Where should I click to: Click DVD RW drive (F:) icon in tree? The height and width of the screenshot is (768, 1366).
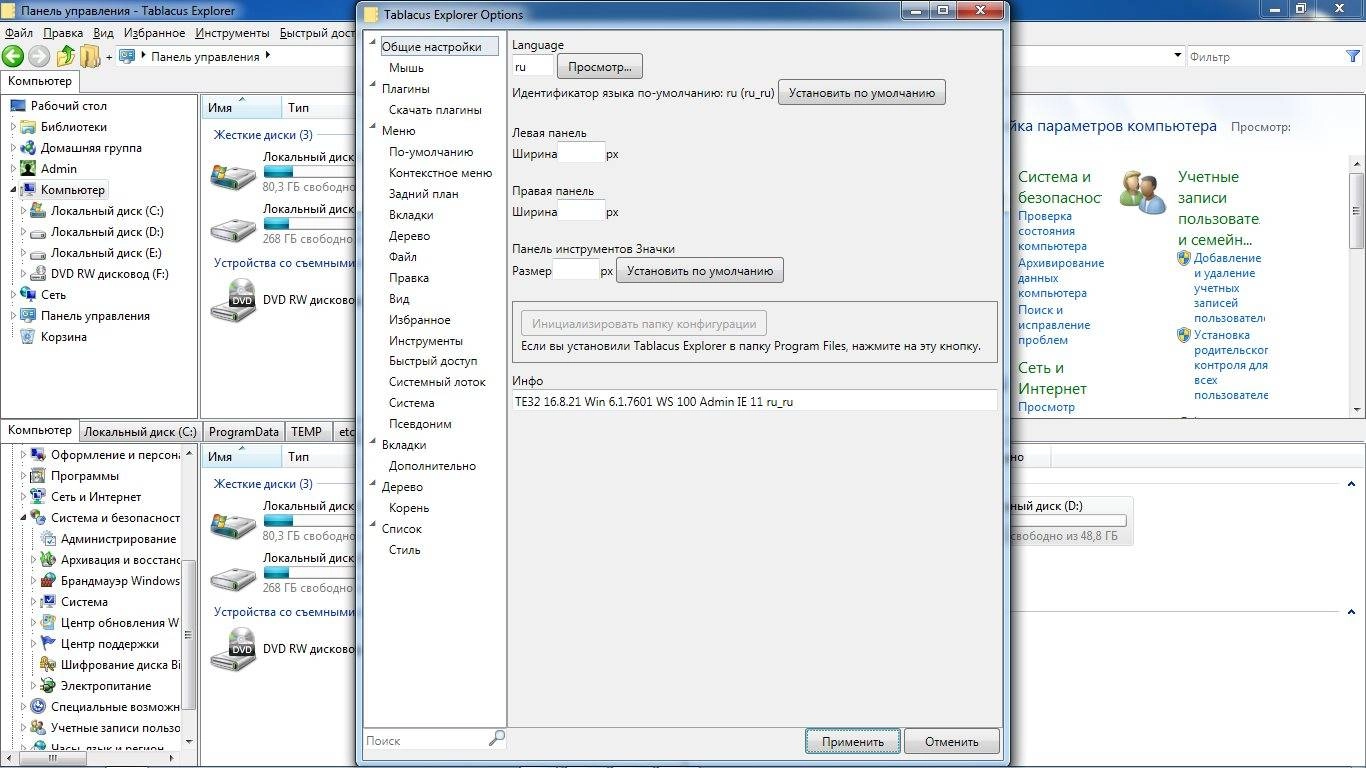click(39, 274)
